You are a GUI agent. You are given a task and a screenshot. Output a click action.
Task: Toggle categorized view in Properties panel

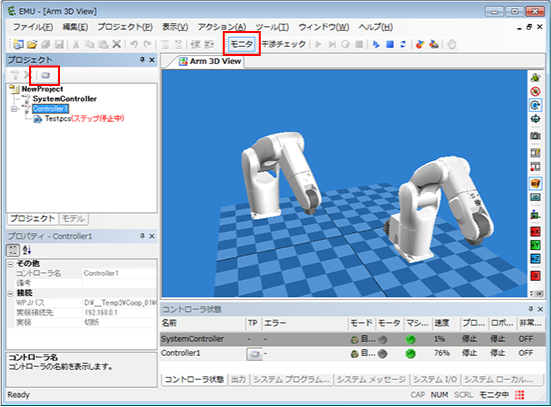point(13,250)
